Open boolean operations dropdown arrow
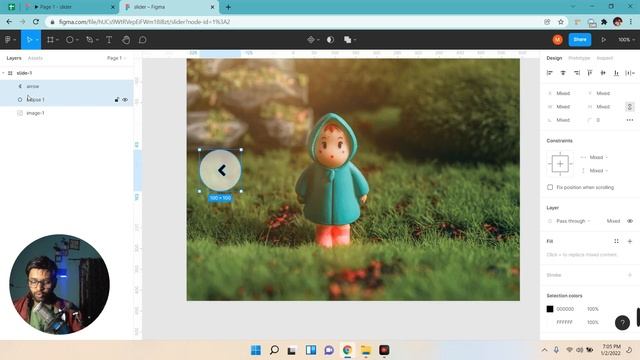 tap(355, 40)
